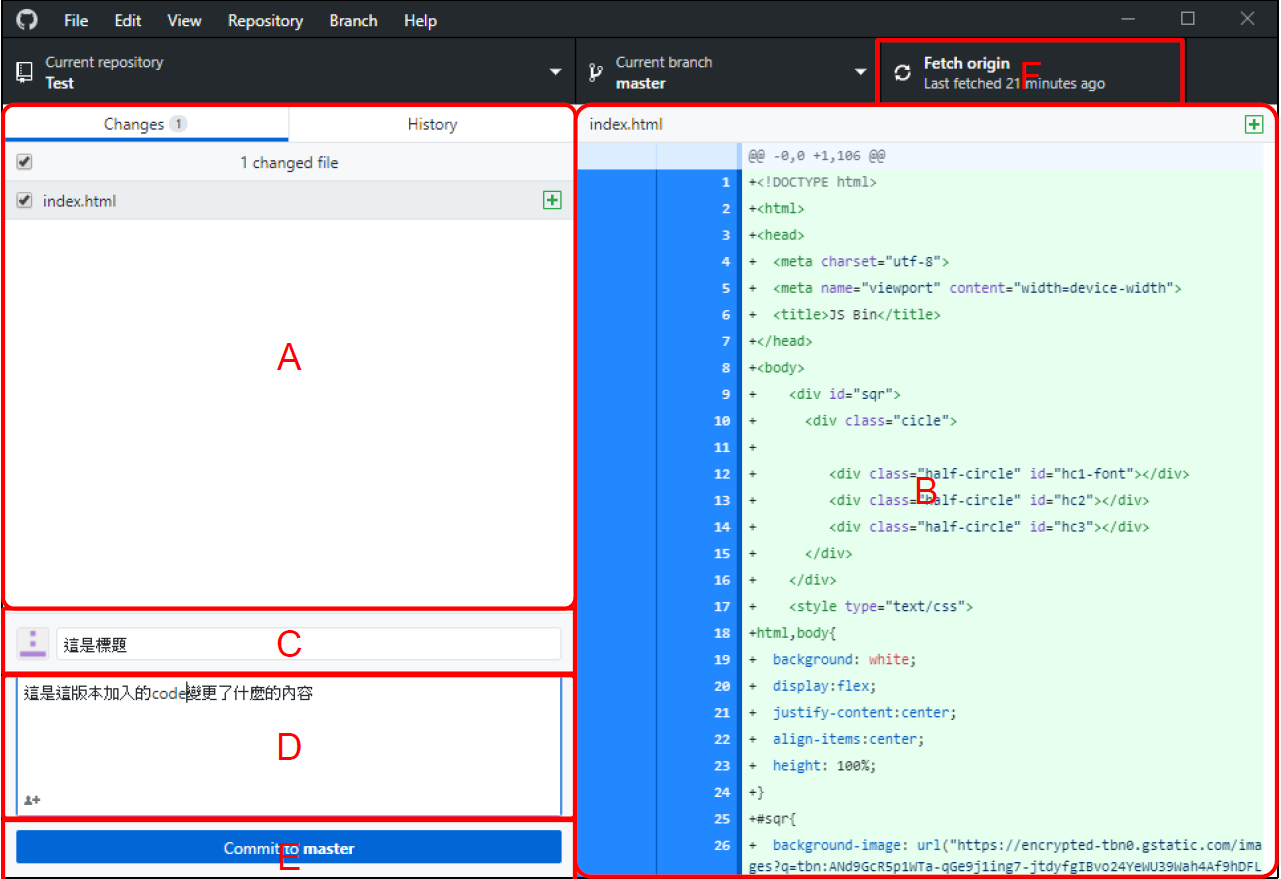This screenshot has width=1281, height=879.
Task: Select diff line number 12
Action: coord(722,473)
